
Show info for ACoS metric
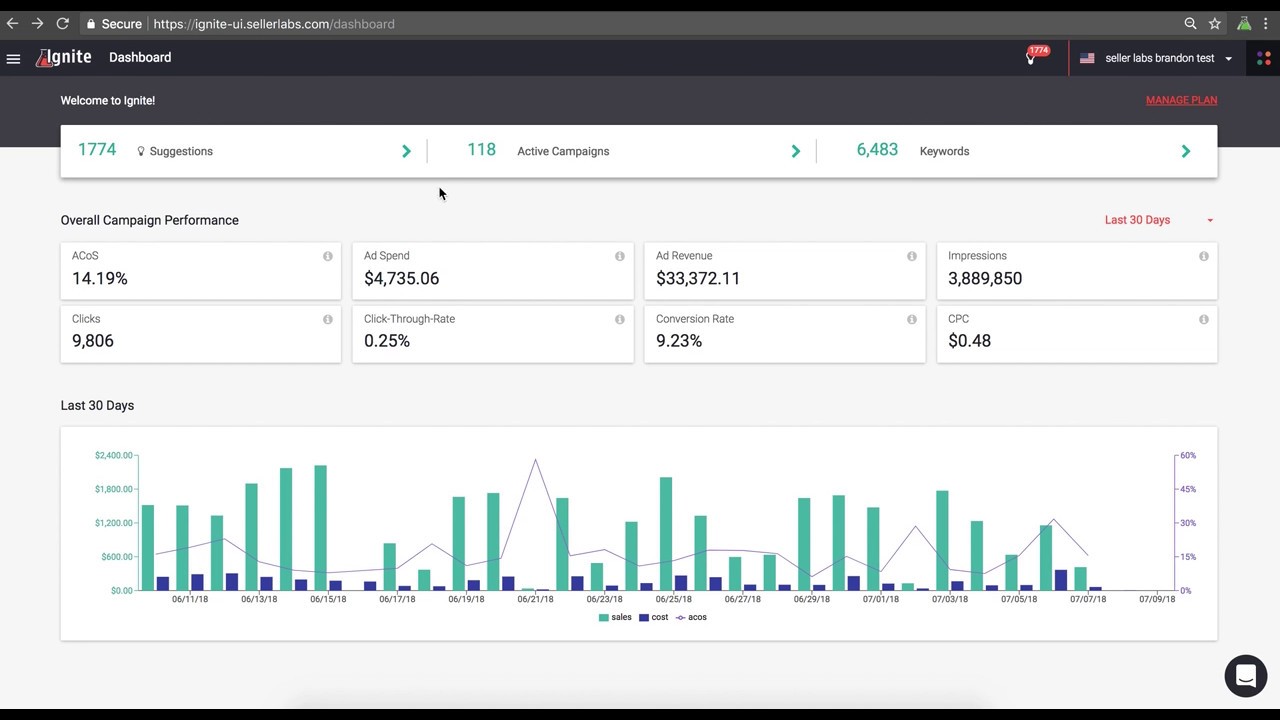327,256
